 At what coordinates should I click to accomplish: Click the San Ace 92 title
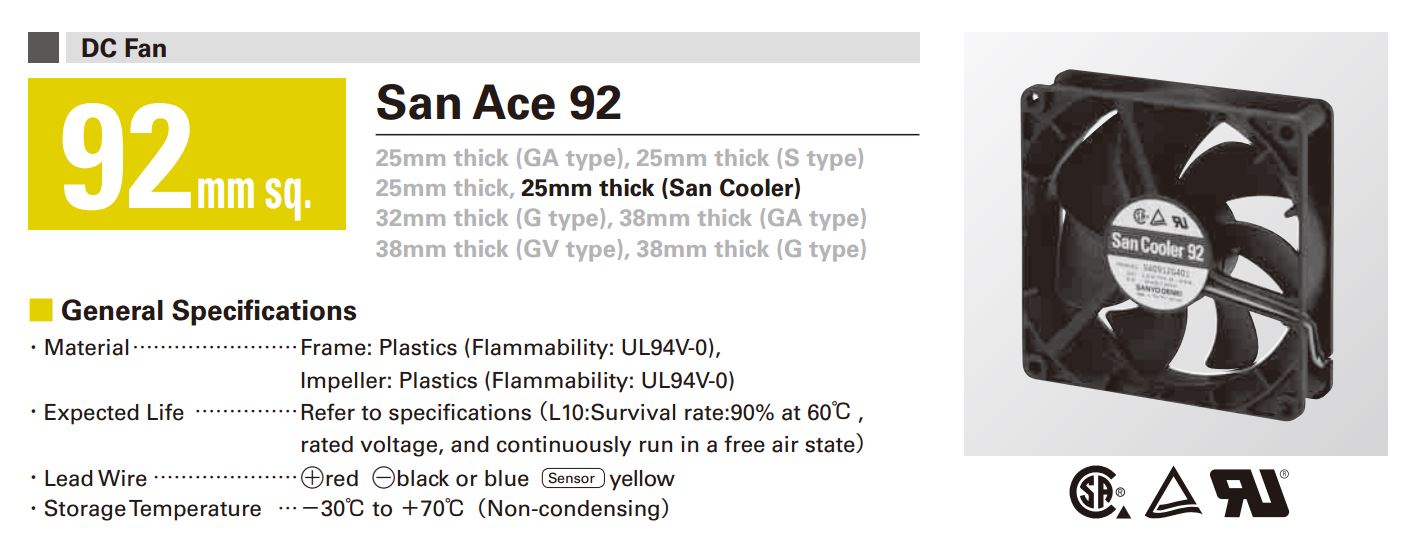coord(498,102)
